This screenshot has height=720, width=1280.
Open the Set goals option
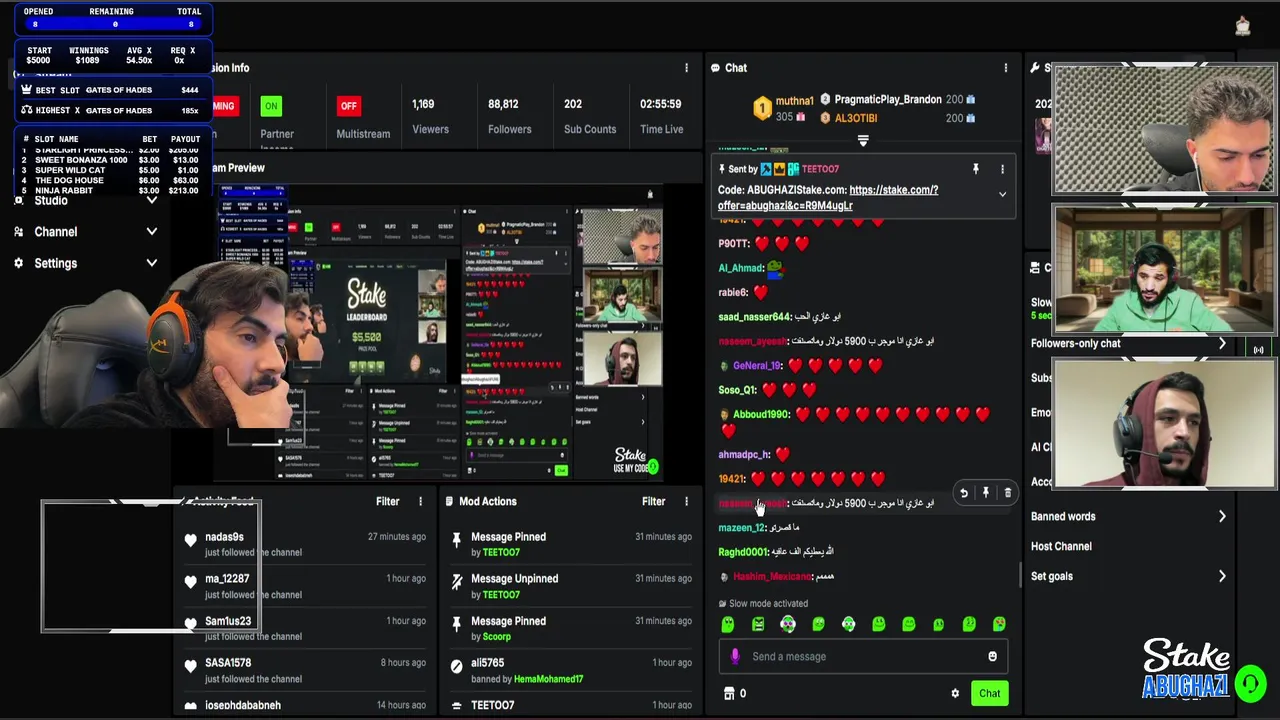coord(1052,577)
